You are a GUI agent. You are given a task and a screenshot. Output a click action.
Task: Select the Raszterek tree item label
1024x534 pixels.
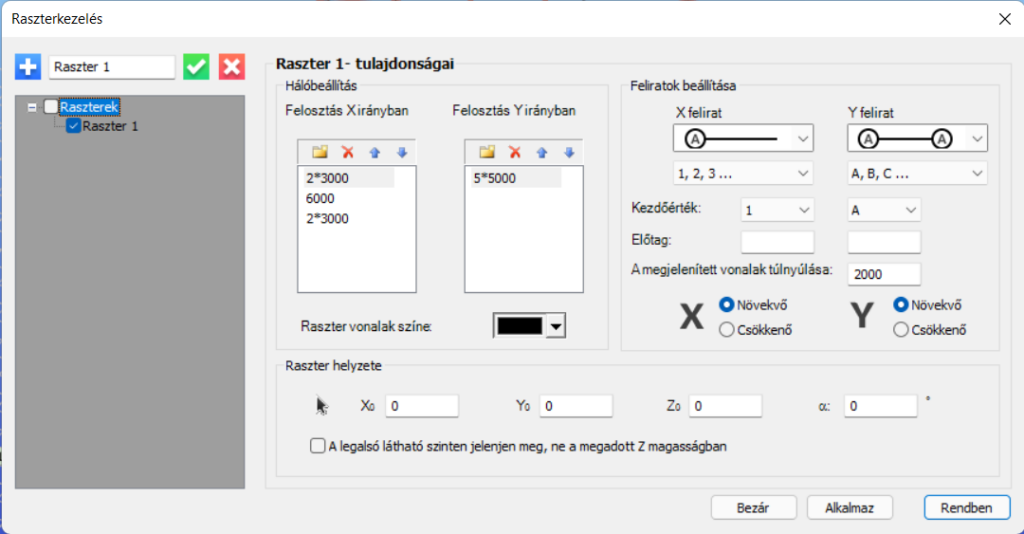click(x=89, y=106)
